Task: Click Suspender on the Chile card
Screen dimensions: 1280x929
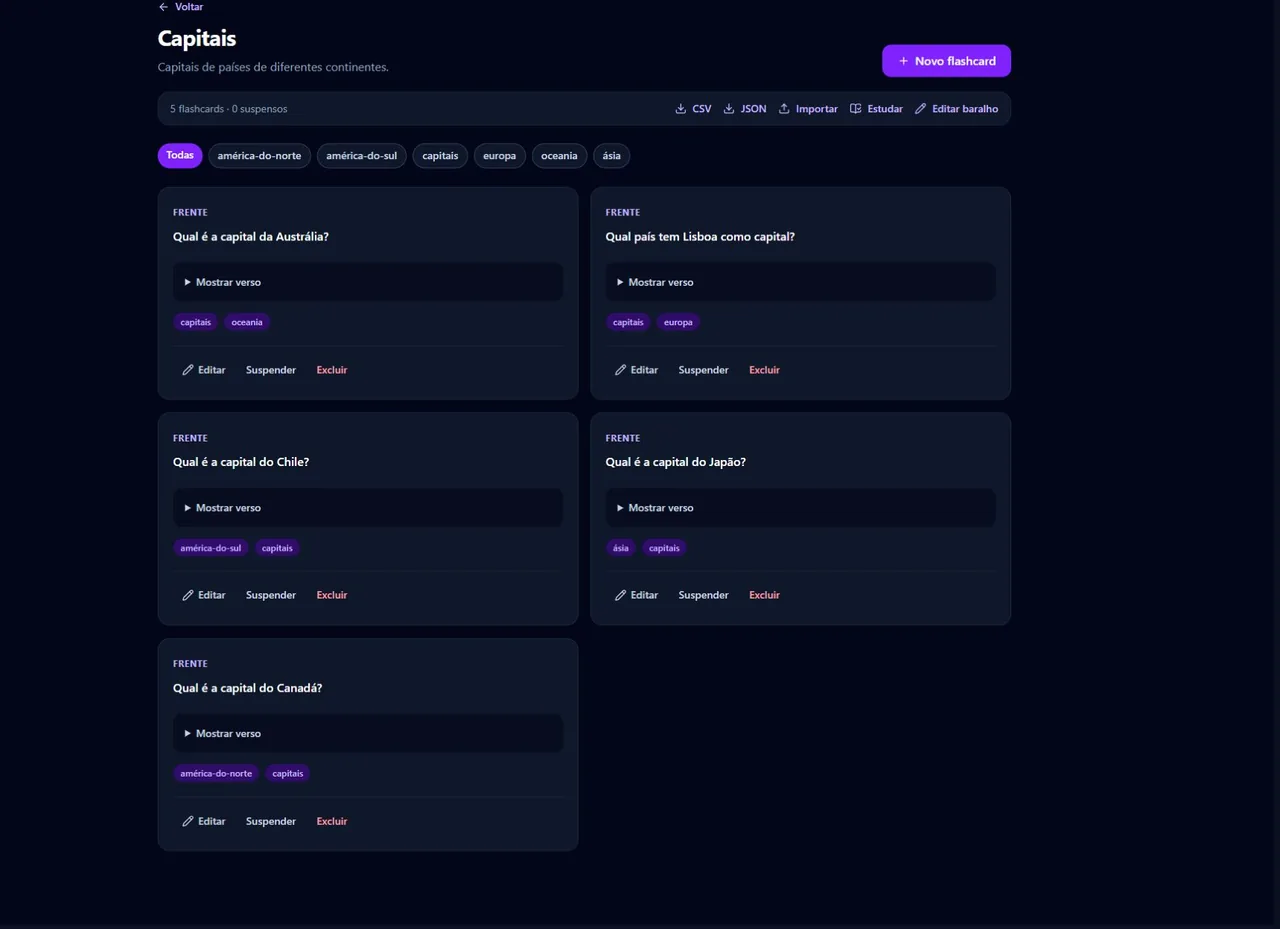Action: click(x=271, y=595)
